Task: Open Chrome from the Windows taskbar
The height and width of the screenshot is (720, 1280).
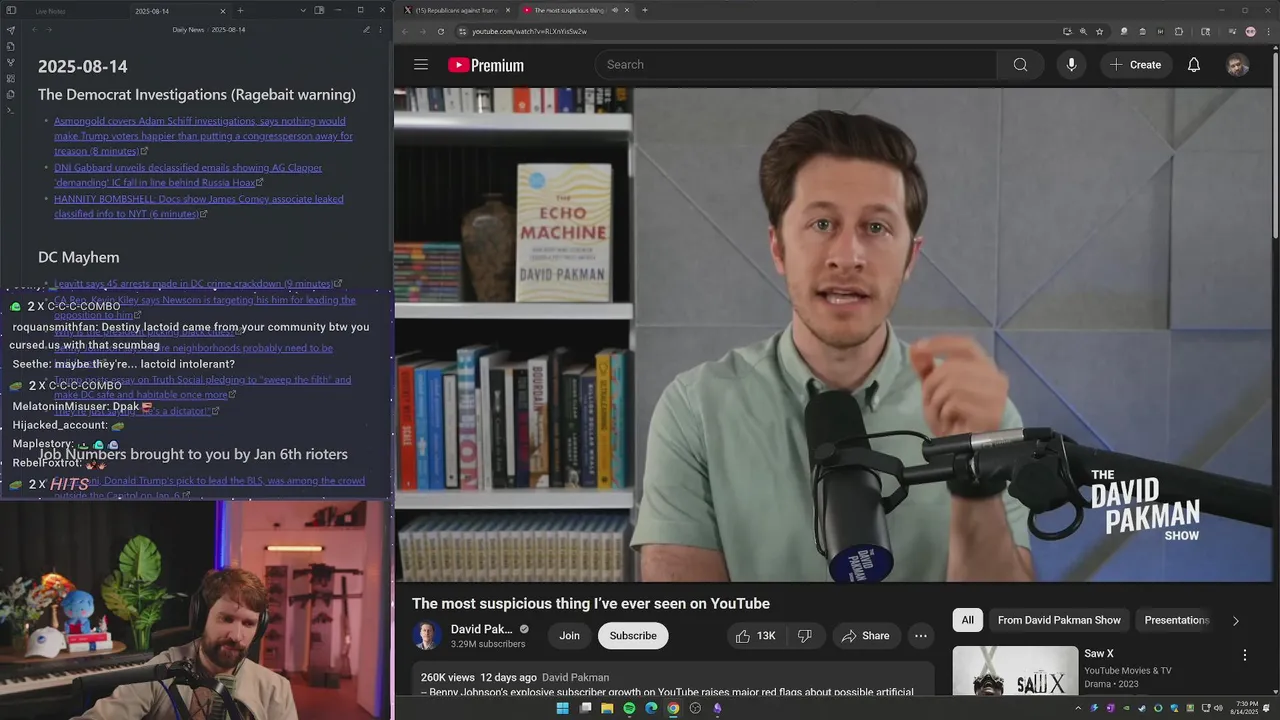Action: point(673,708)
